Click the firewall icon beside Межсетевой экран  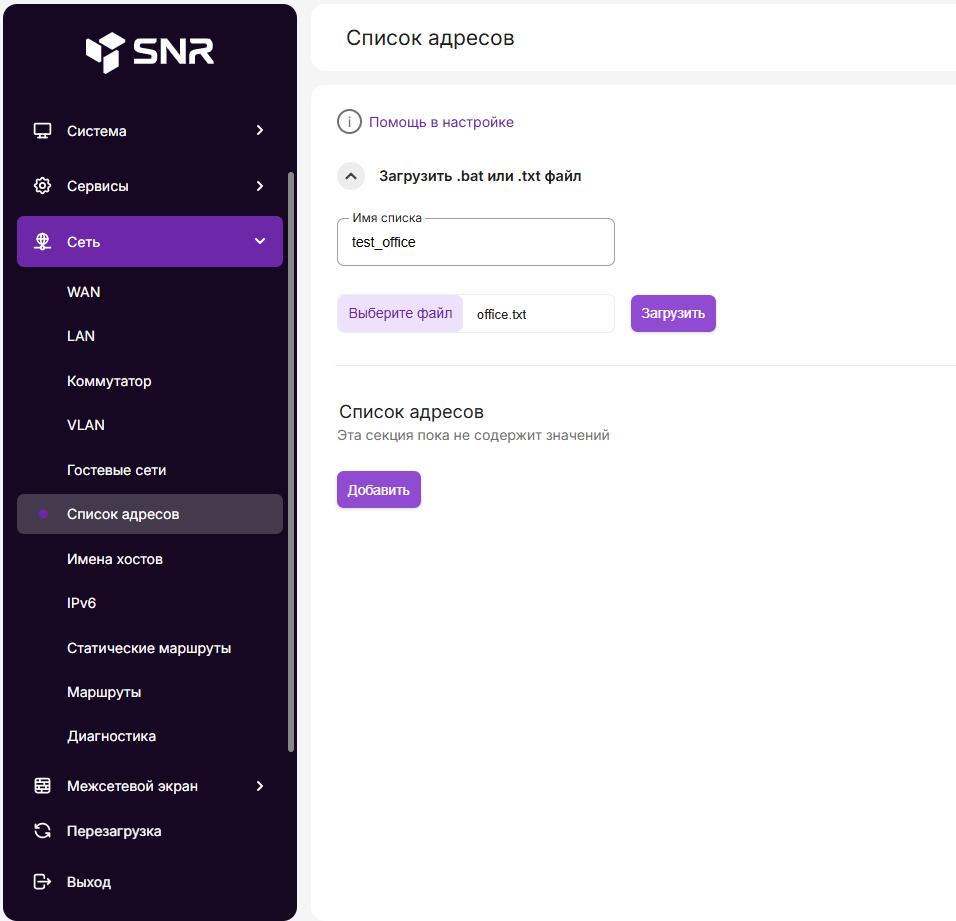[x=42, y=786]
